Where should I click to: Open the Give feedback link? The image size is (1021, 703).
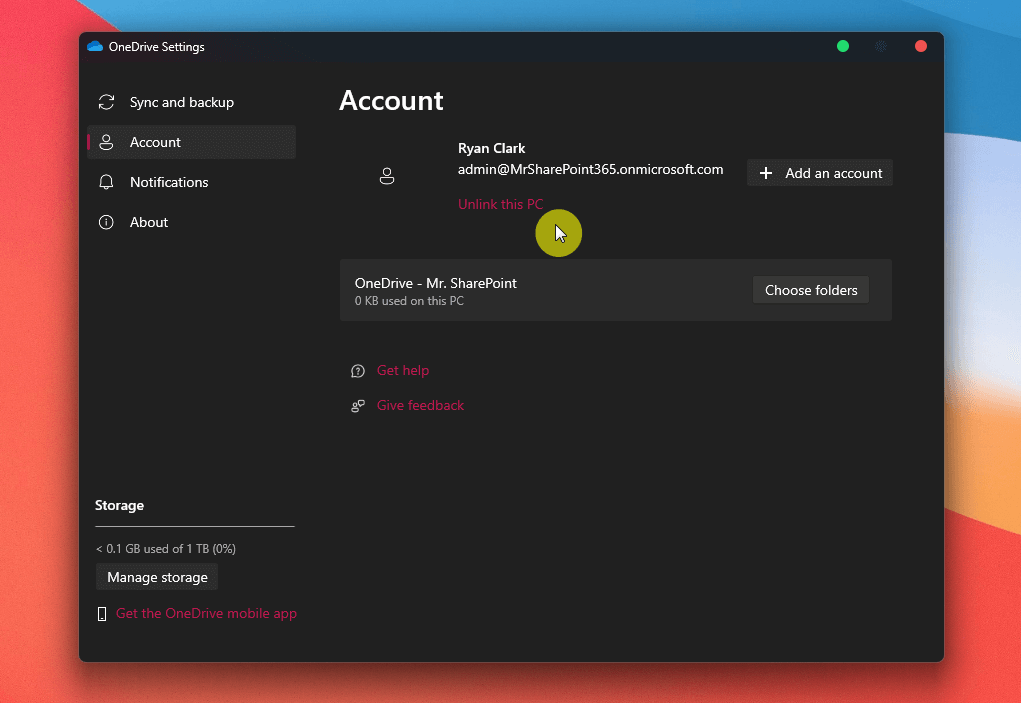(x=421, y=406)
